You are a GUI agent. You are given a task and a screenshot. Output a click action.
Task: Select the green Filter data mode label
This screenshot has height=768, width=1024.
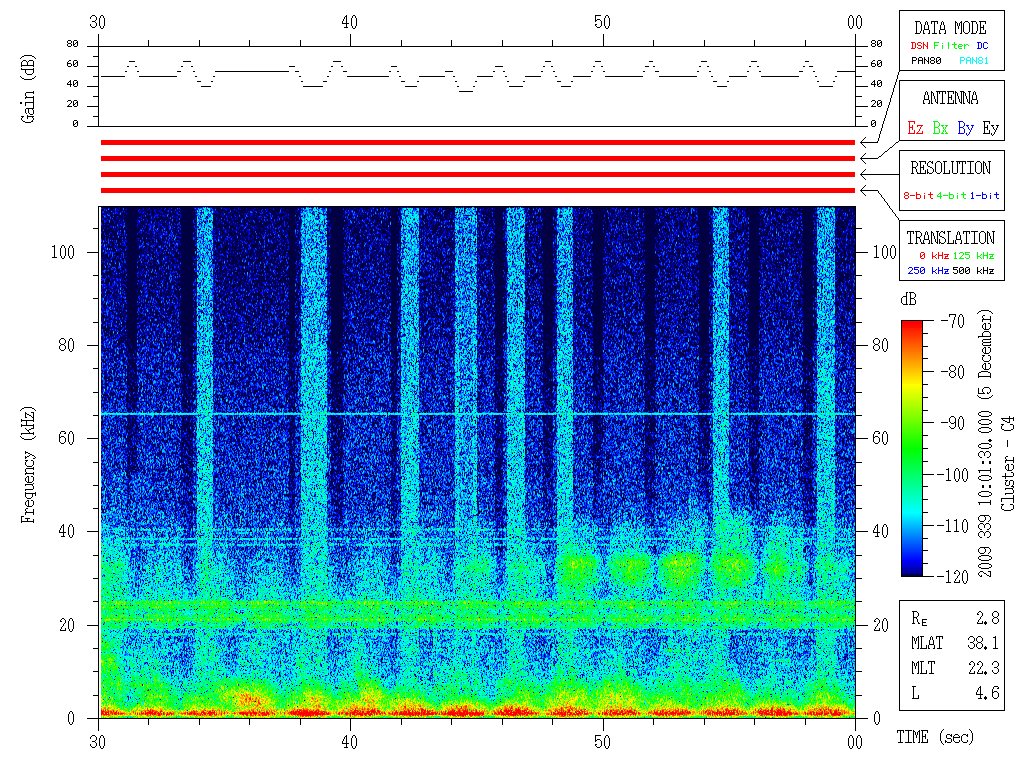(950, 46)
